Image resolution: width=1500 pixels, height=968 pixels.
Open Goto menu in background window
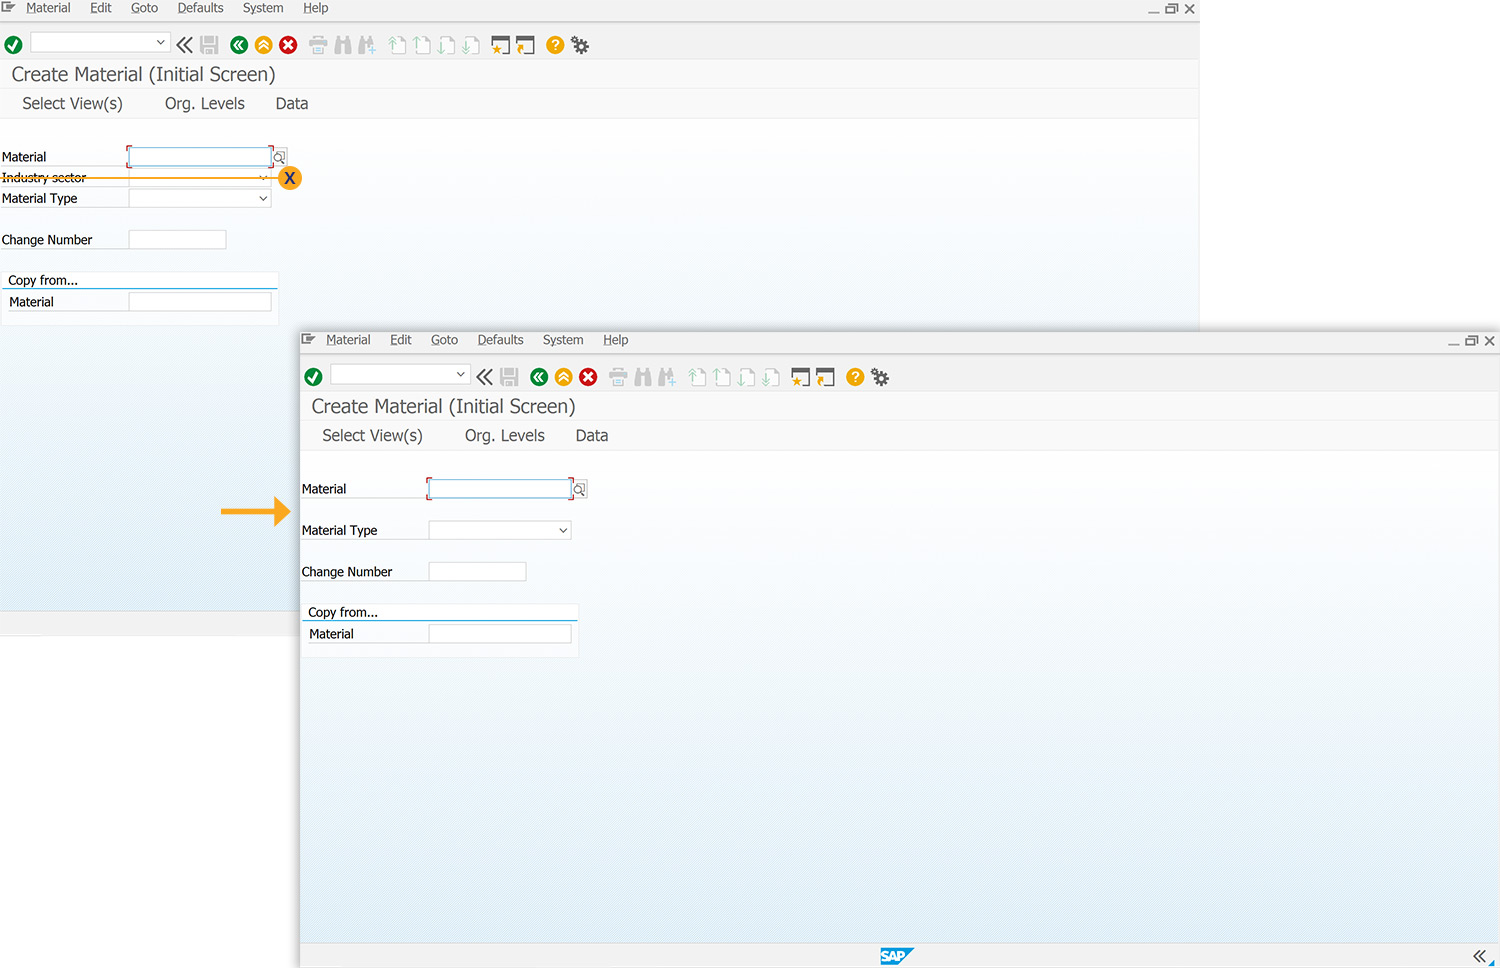145,8
